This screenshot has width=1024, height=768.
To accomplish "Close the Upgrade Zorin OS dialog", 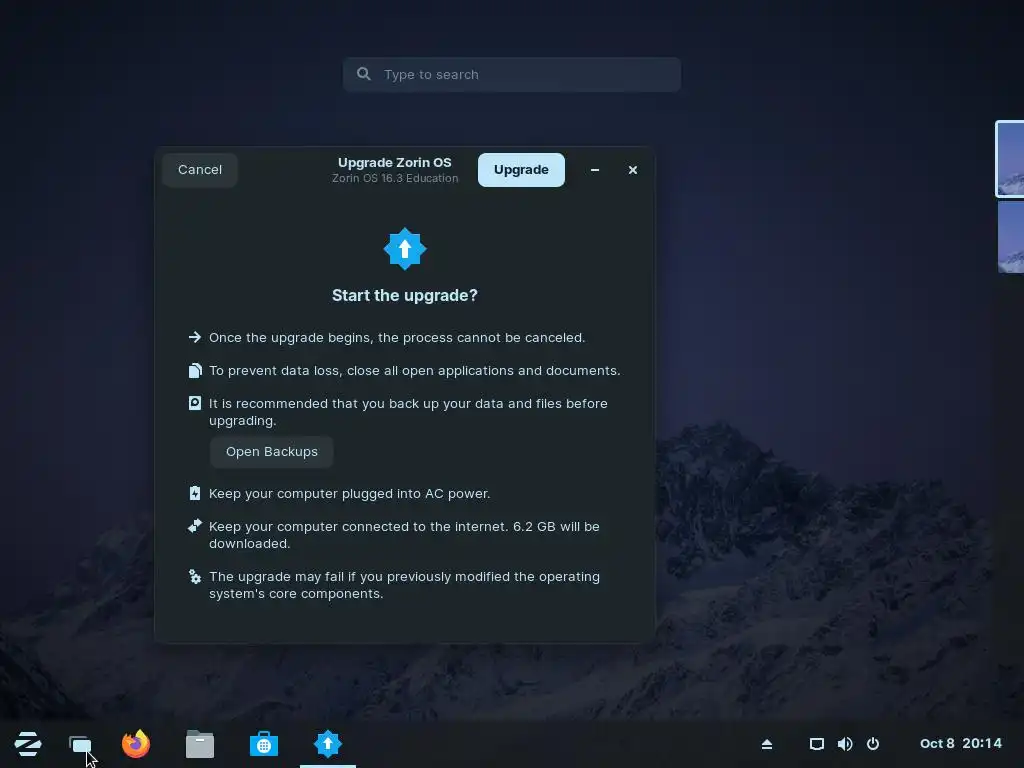I will tap(633, 170).
